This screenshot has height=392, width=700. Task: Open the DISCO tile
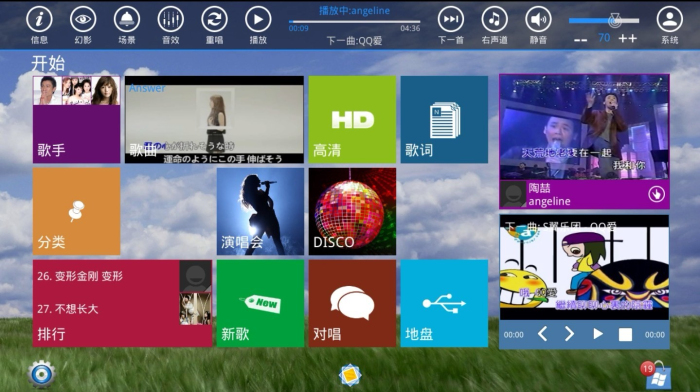352,211
